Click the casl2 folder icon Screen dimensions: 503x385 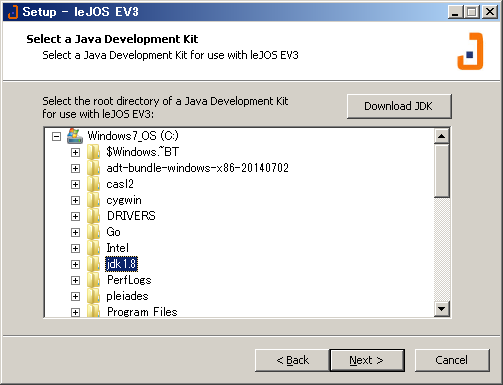pos(93,184)
